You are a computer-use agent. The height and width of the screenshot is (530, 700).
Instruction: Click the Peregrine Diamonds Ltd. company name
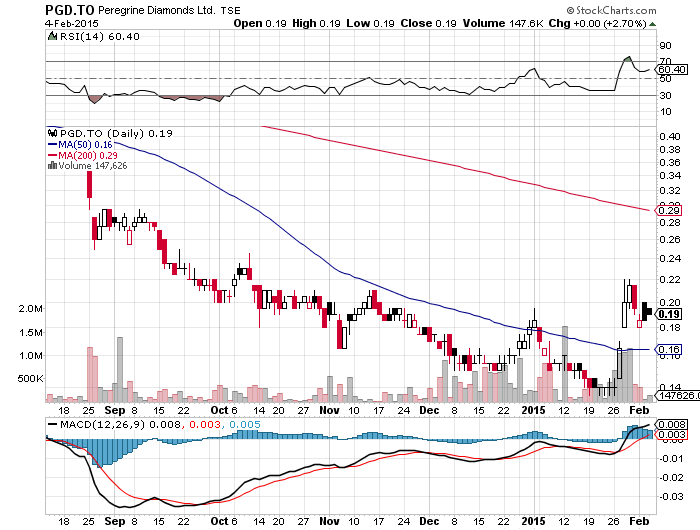coord(156,10)
